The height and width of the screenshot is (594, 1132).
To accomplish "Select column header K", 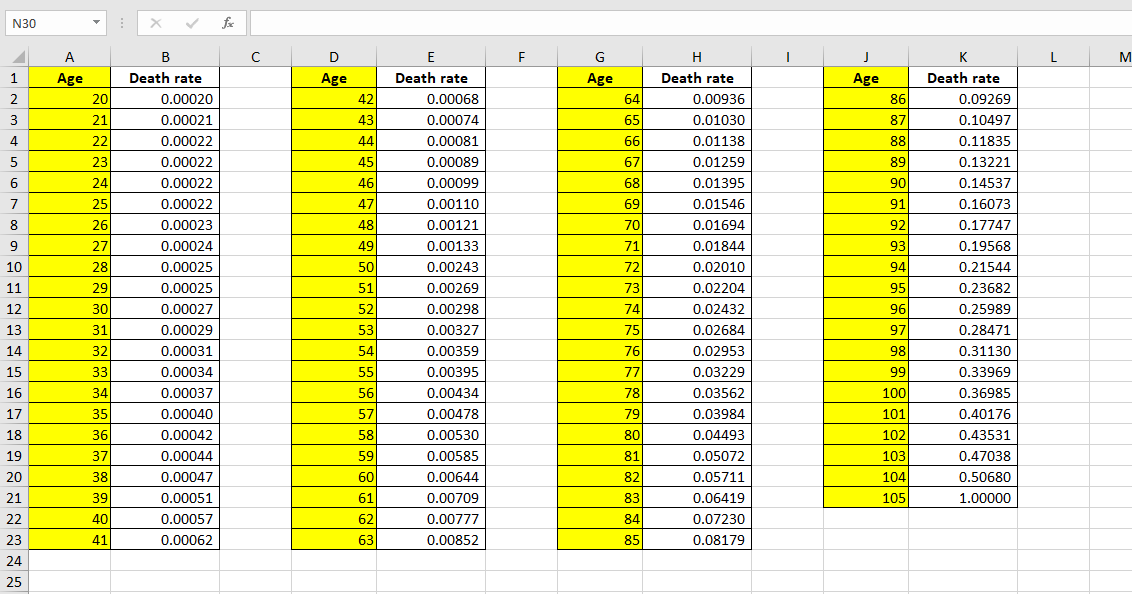I will click(x=963, y=57).
